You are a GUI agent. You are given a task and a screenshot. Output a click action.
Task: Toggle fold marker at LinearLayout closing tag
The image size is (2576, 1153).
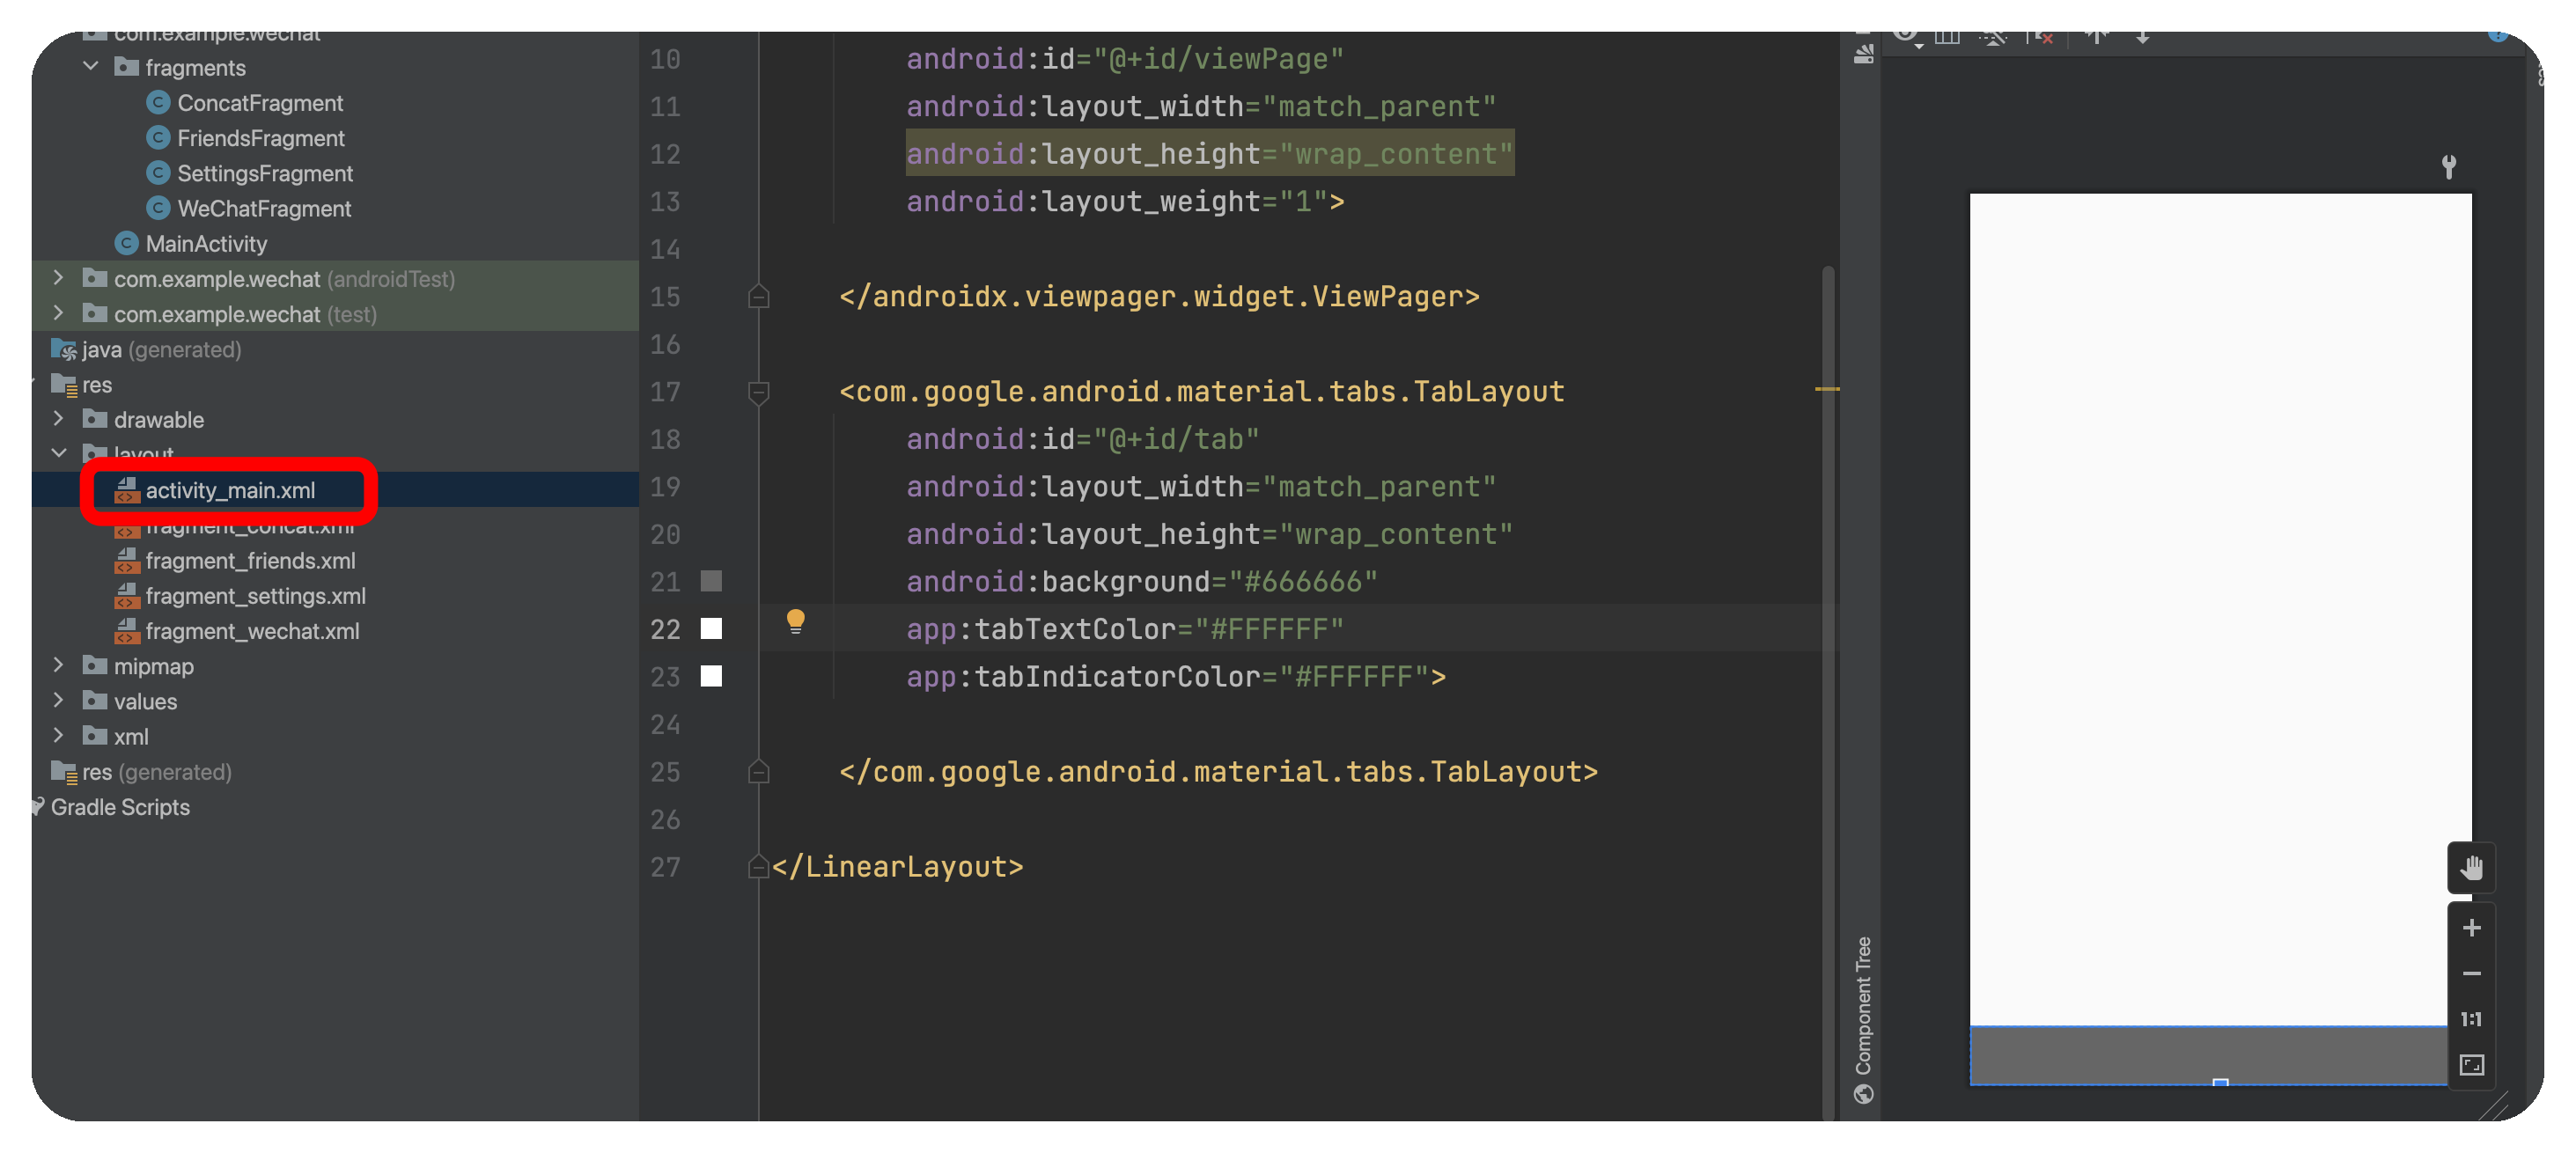[x=759, y=867]
